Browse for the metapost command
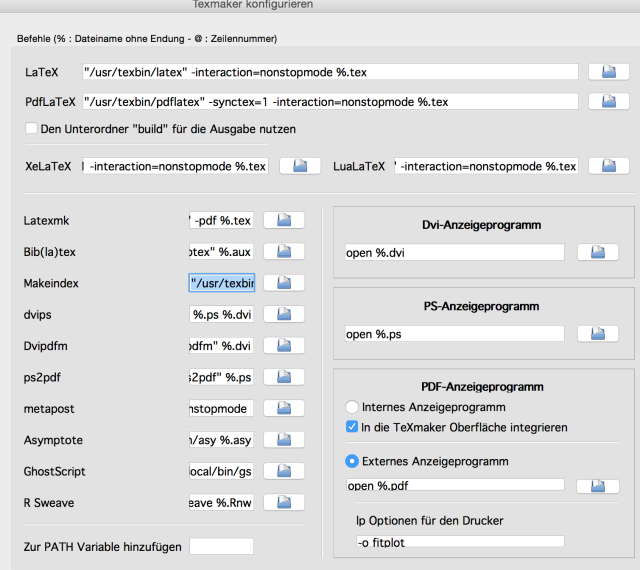This screenshot has width=640, height=570. (284, 408)
